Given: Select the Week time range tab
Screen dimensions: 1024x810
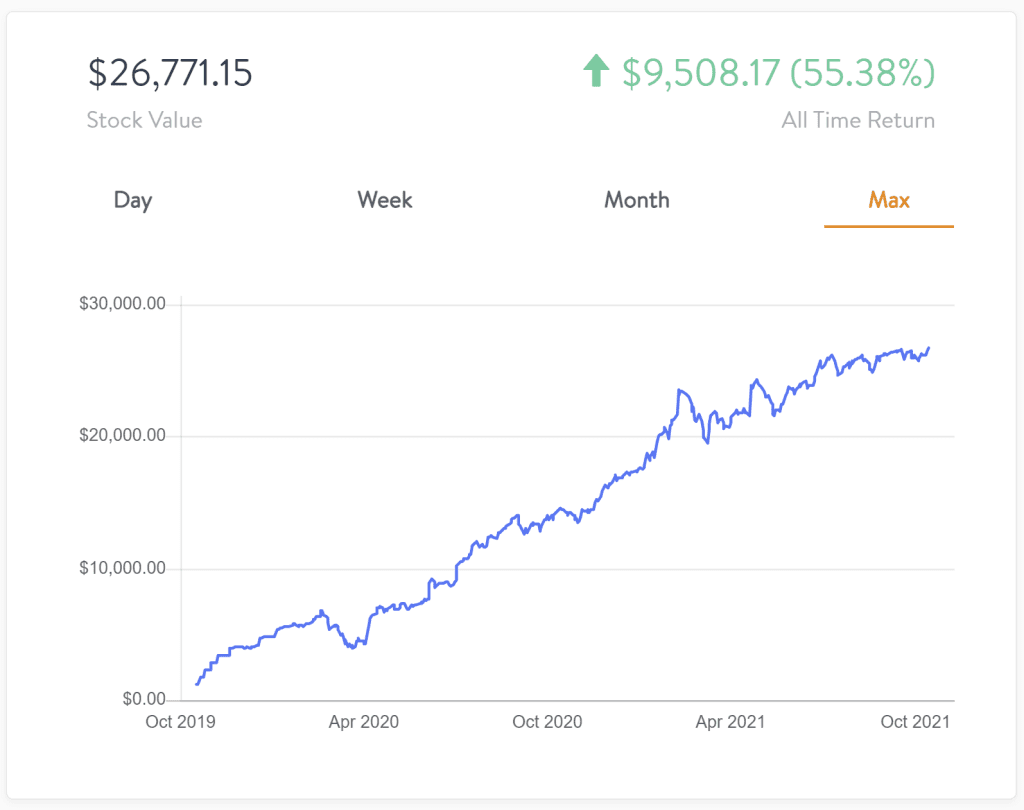Looking at the screenshot, I should point(385,200).
